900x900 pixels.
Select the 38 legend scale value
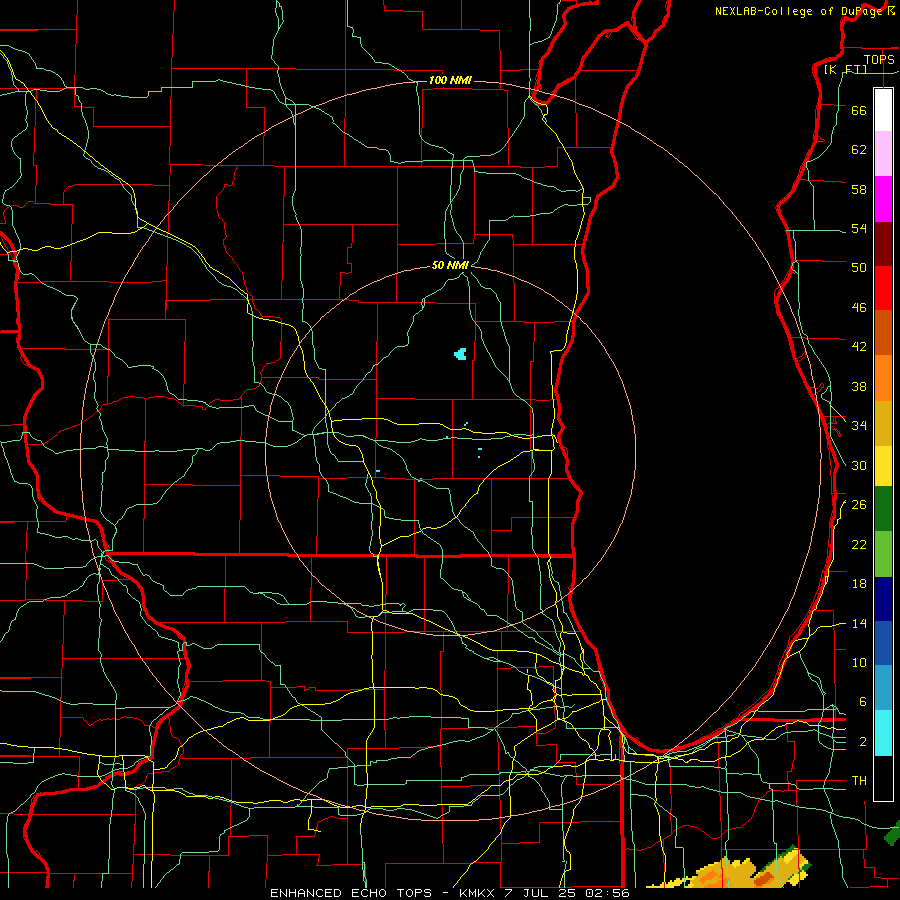coord(859,386)
